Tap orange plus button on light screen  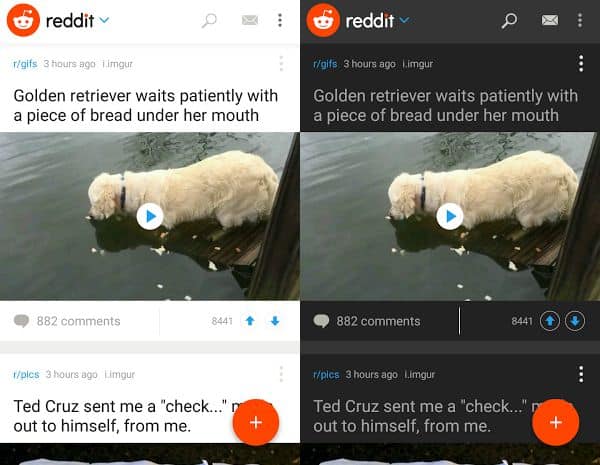tap(256, 423)
